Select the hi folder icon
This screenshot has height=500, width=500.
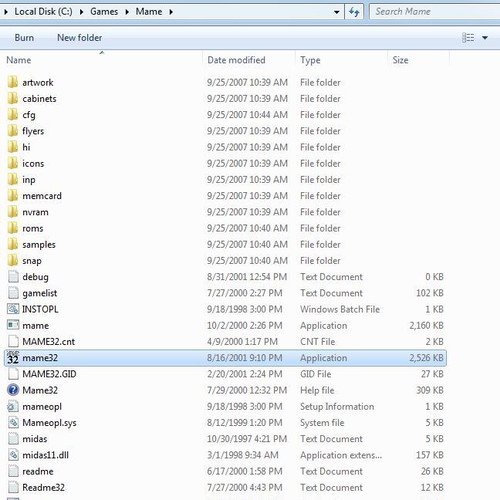[x=13, y=147]
